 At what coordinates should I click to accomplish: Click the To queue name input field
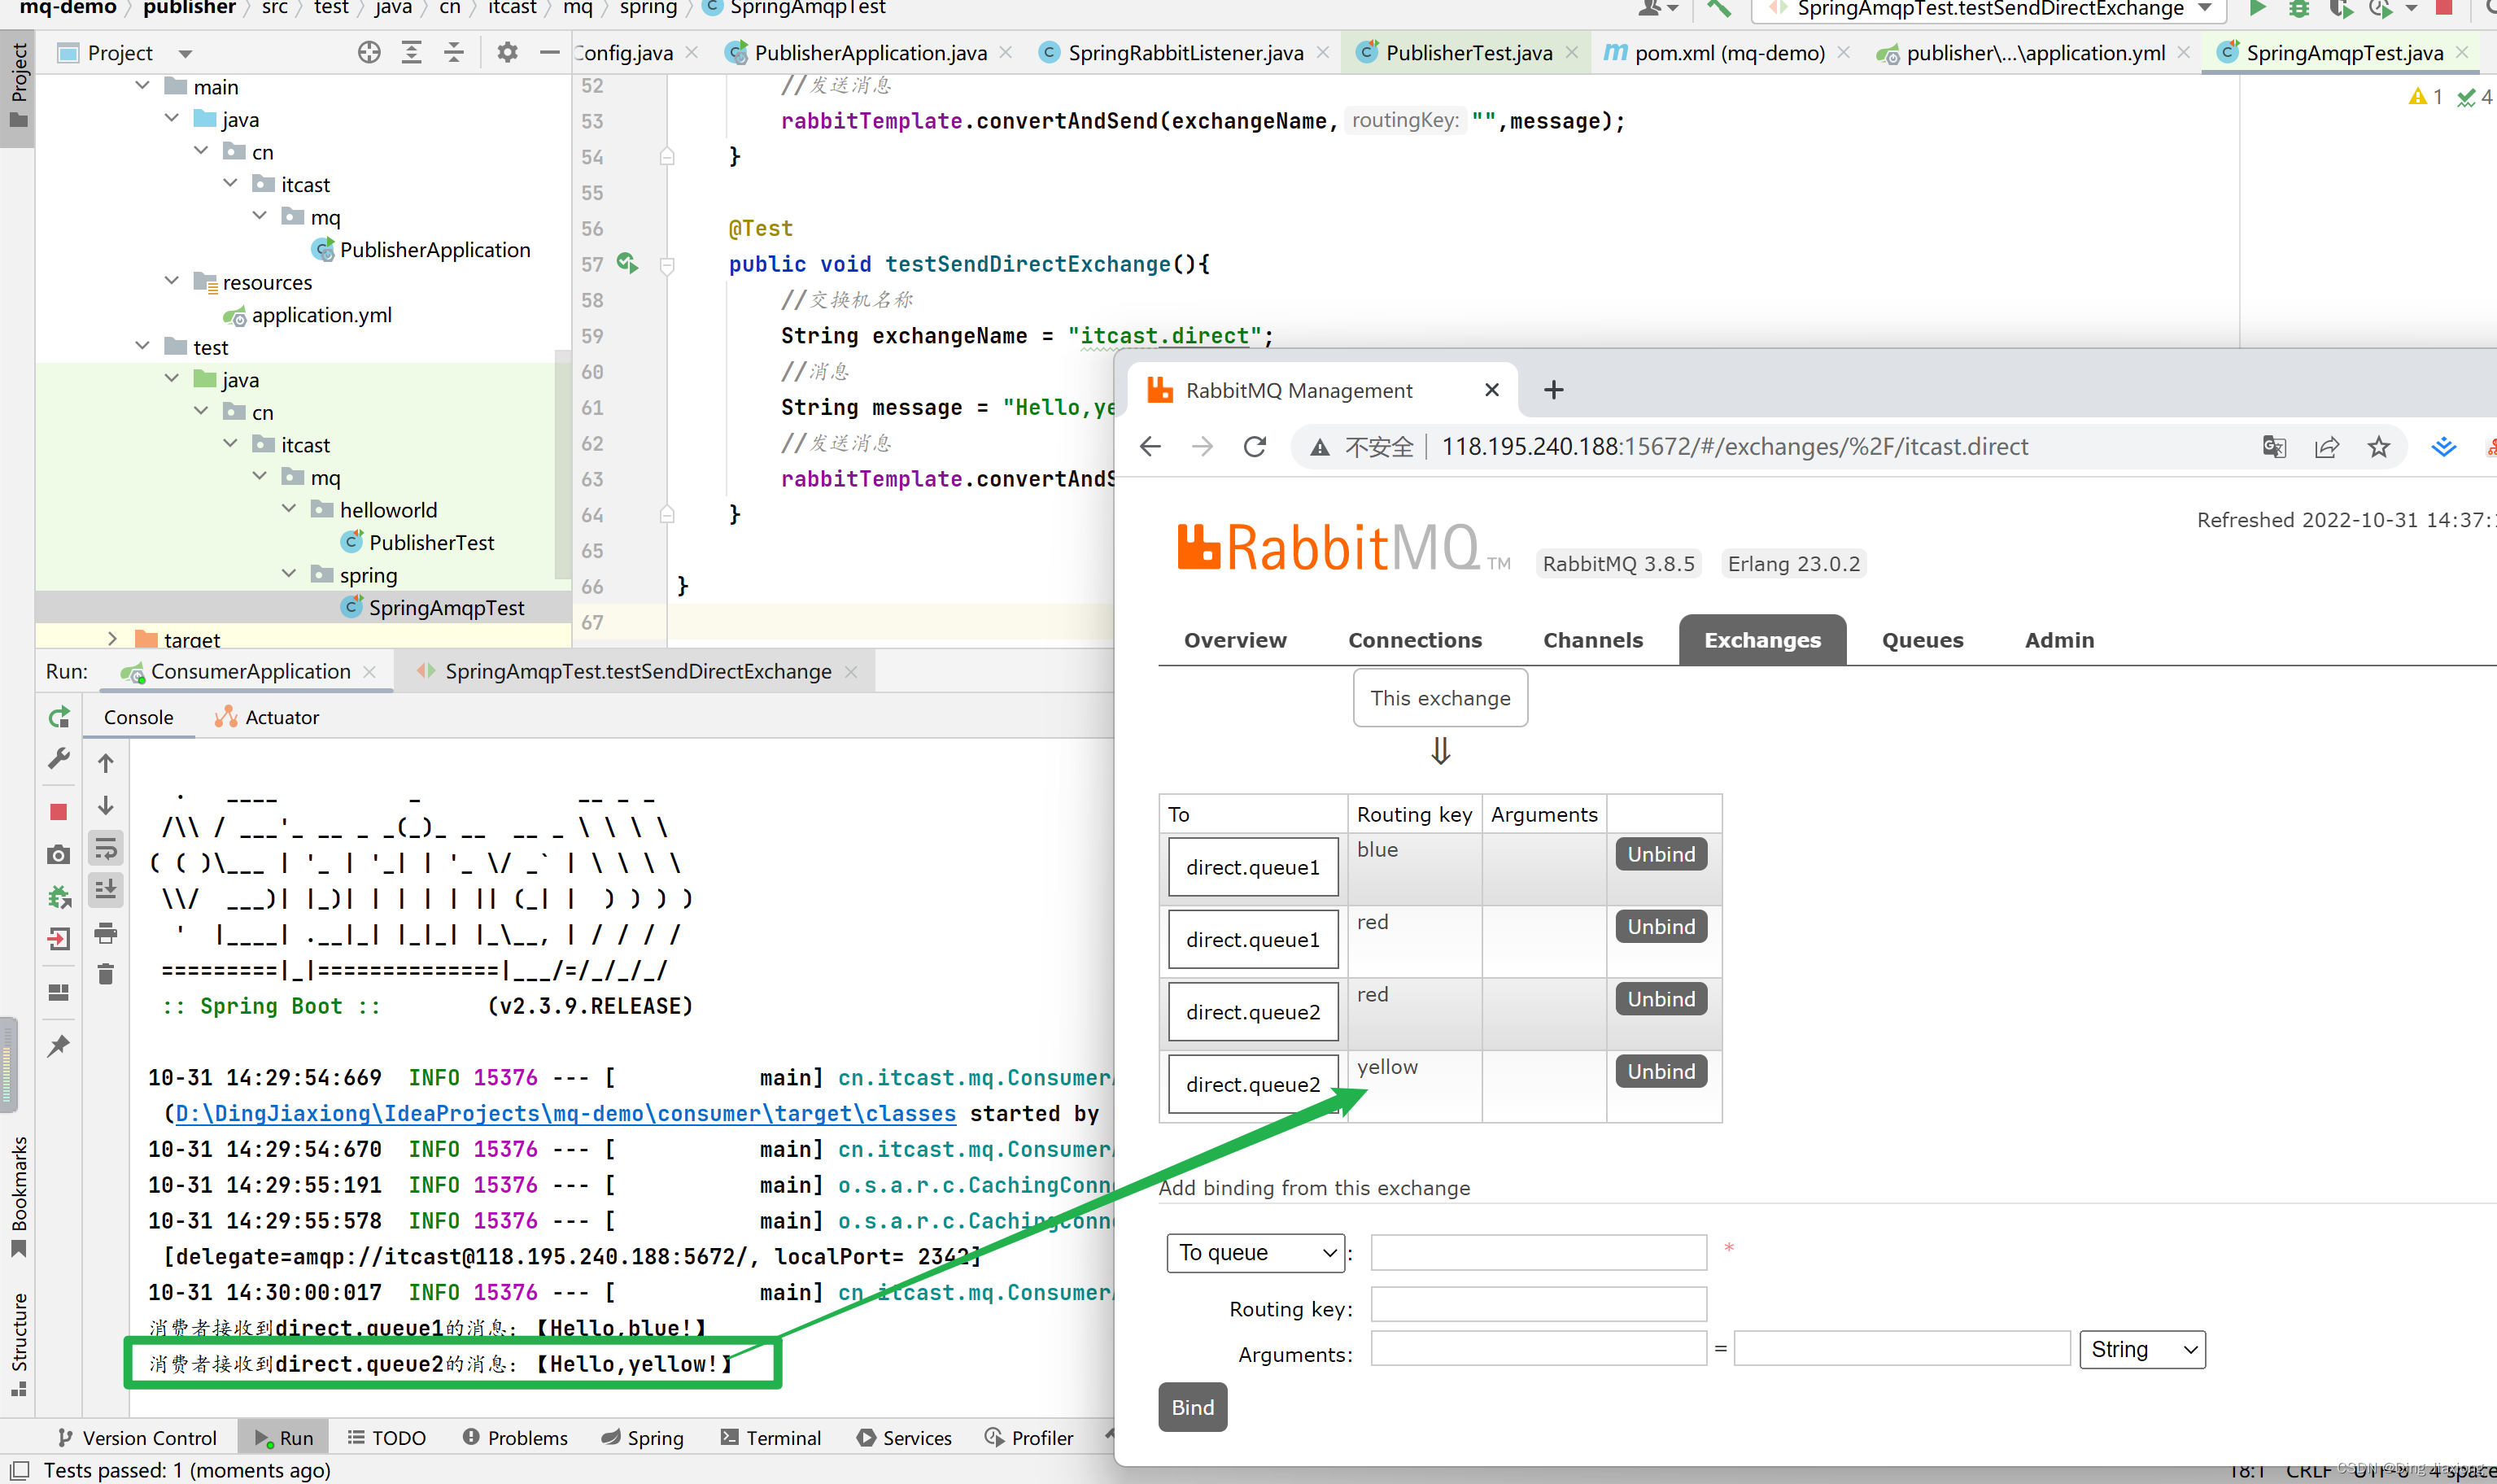(x=1538, y=1253)
